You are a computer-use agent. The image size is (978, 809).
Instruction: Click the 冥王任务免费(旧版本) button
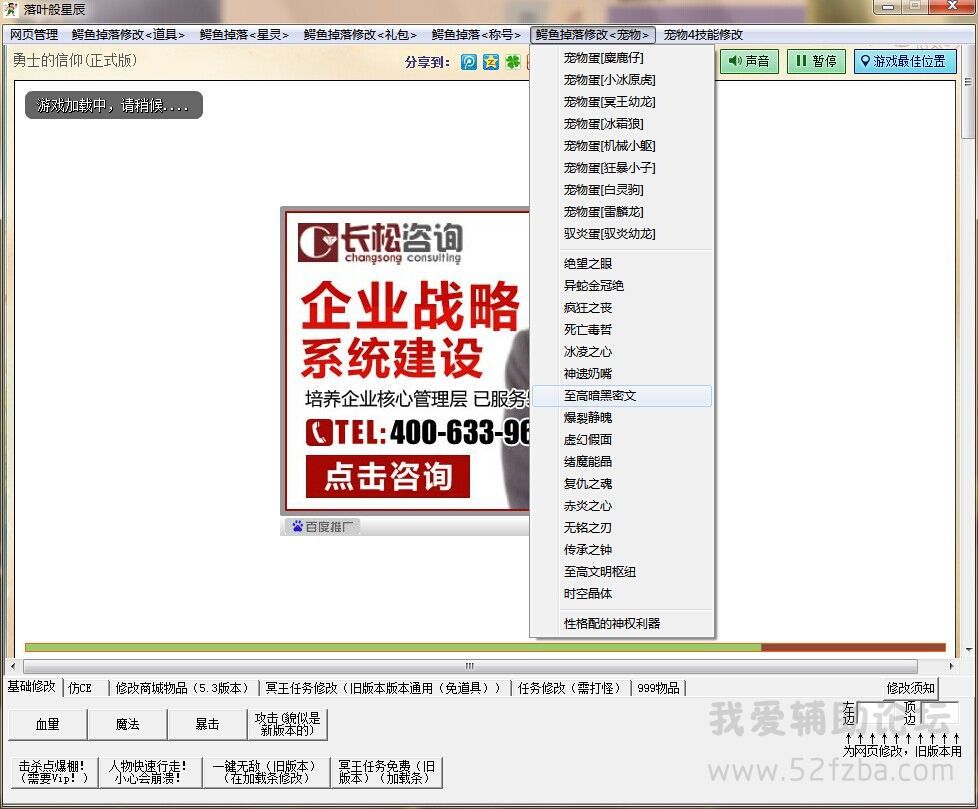[387, 772]
